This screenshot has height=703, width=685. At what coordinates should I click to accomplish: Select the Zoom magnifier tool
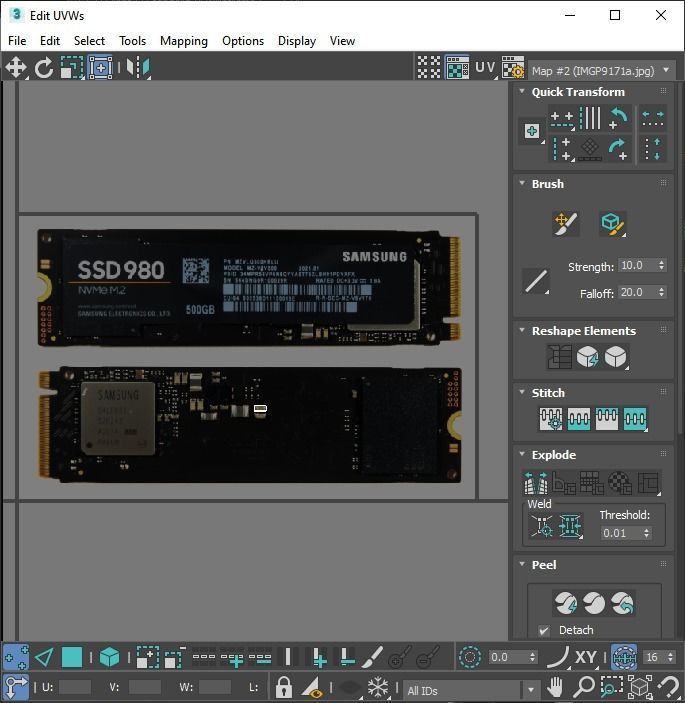click(584, 687)
